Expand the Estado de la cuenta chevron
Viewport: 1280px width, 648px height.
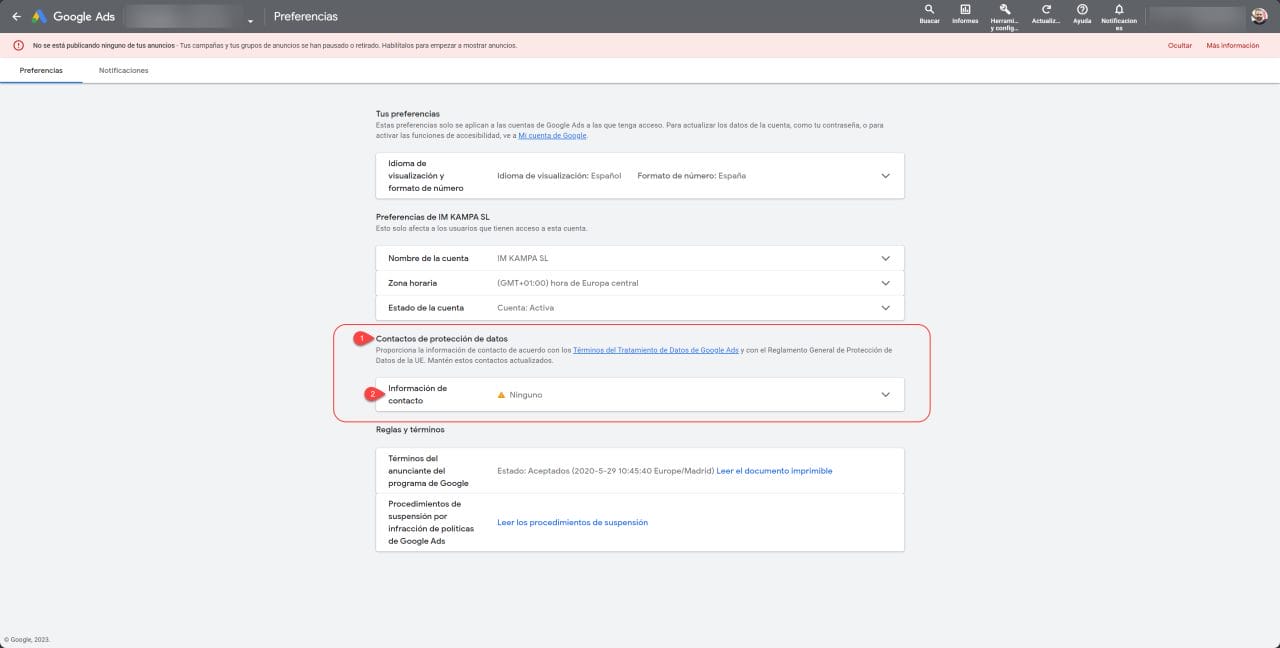coord(885,308)
